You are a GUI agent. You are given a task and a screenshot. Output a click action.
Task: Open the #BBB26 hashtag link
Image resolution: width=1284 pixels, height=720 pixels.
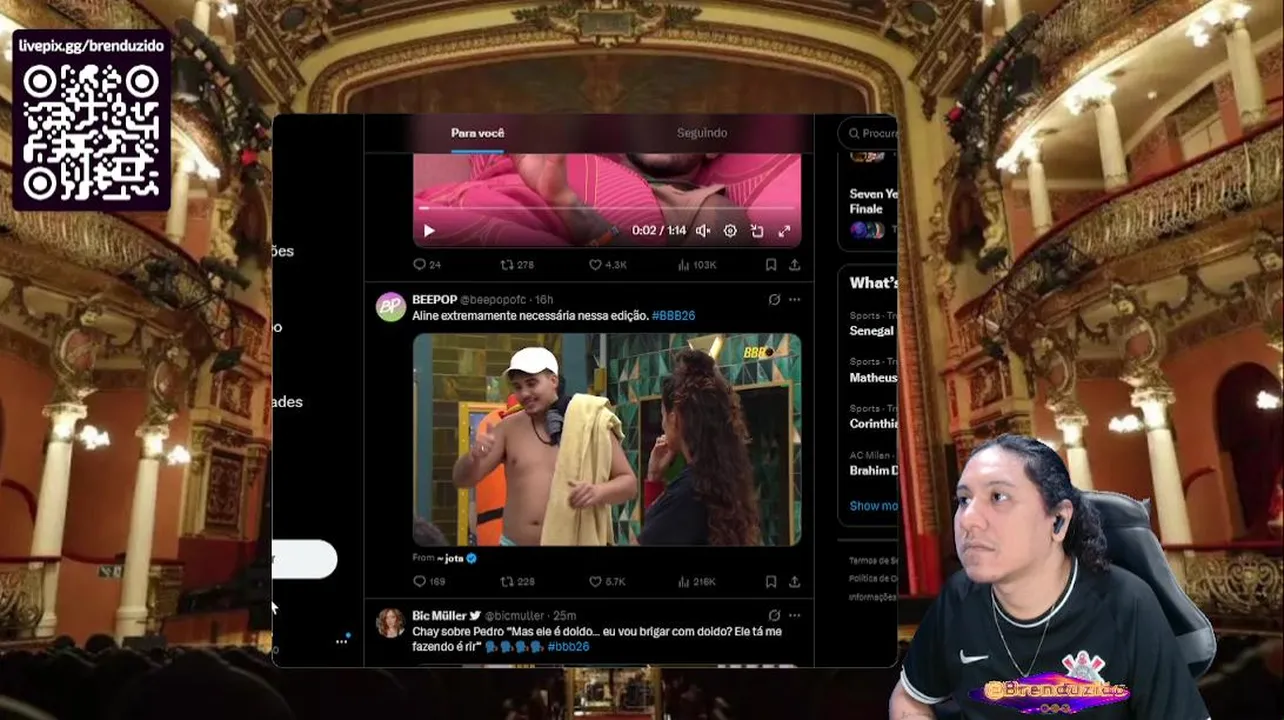pos(673,316)
